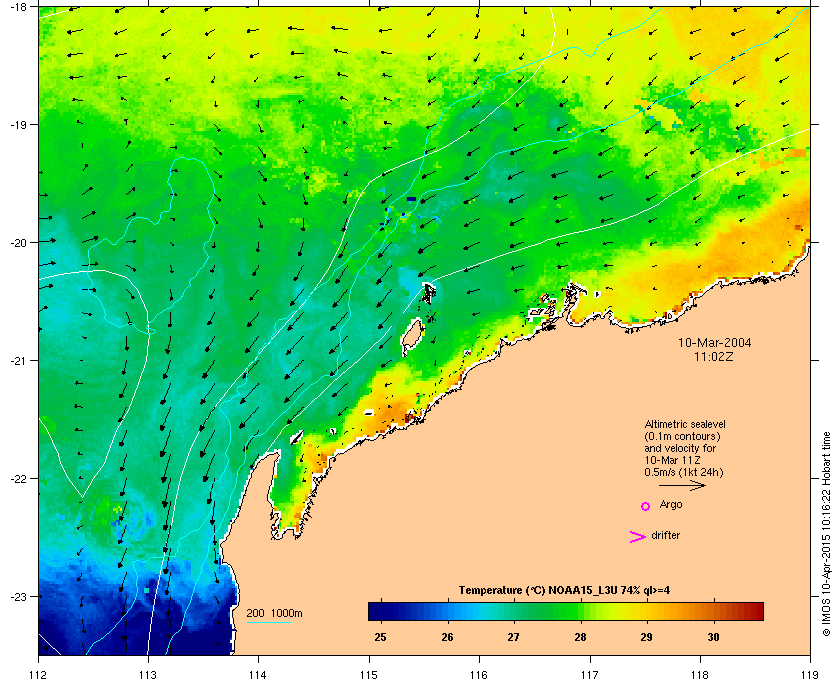Click the latitude axis label -23
The image size is (840, 680).
click(x=18, y=596)
